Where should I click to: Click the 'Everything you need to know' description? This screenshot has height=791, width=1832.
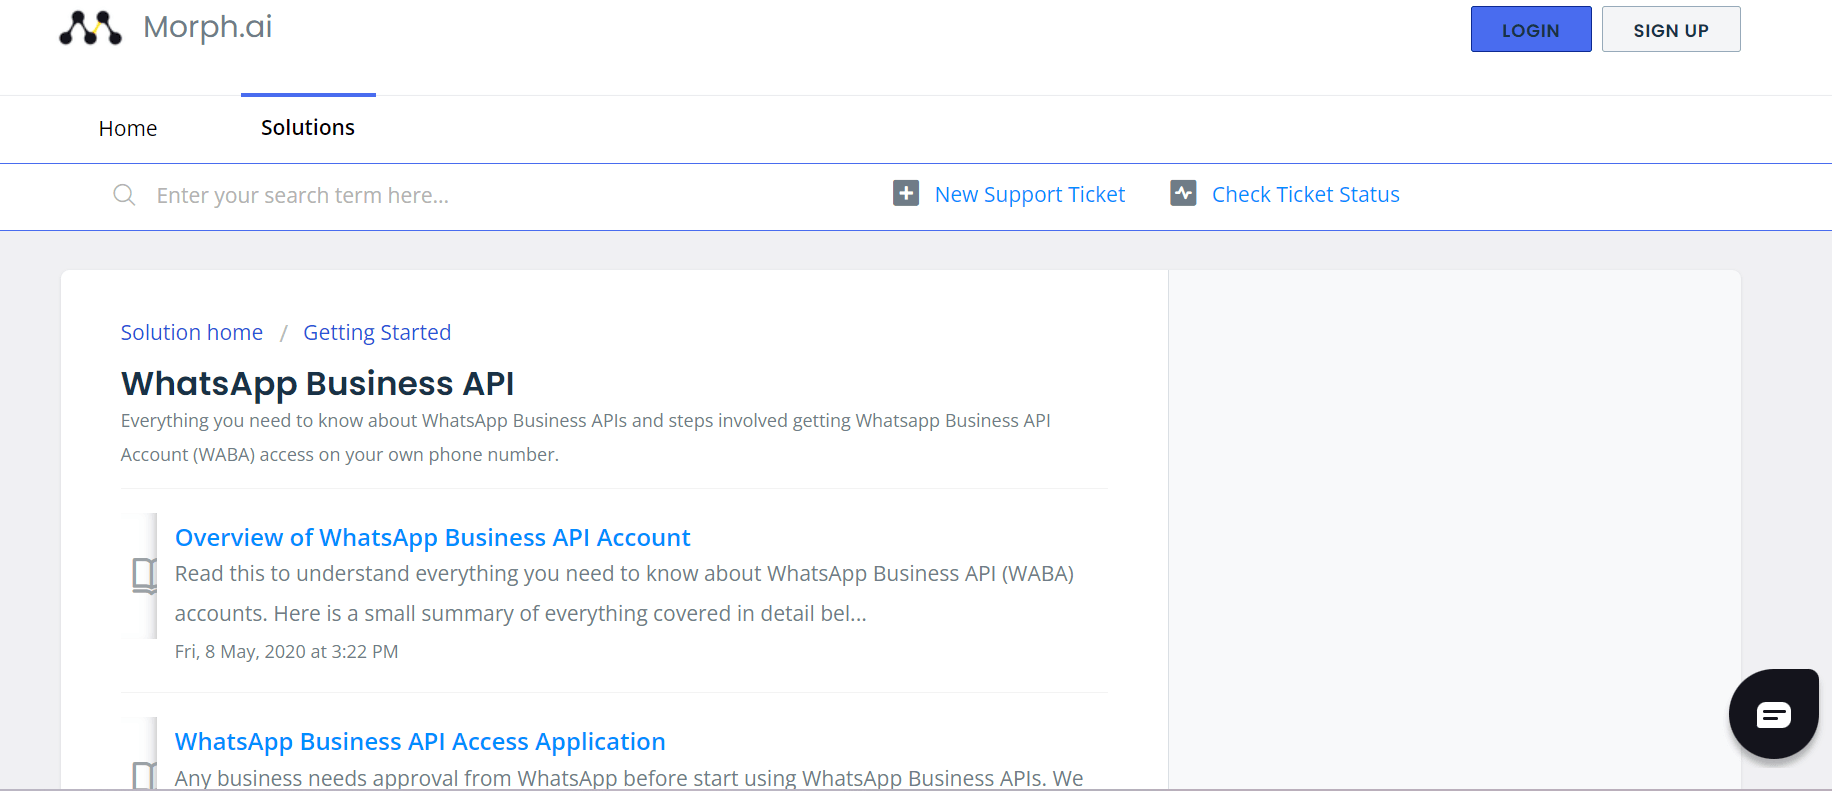(586, 437)
